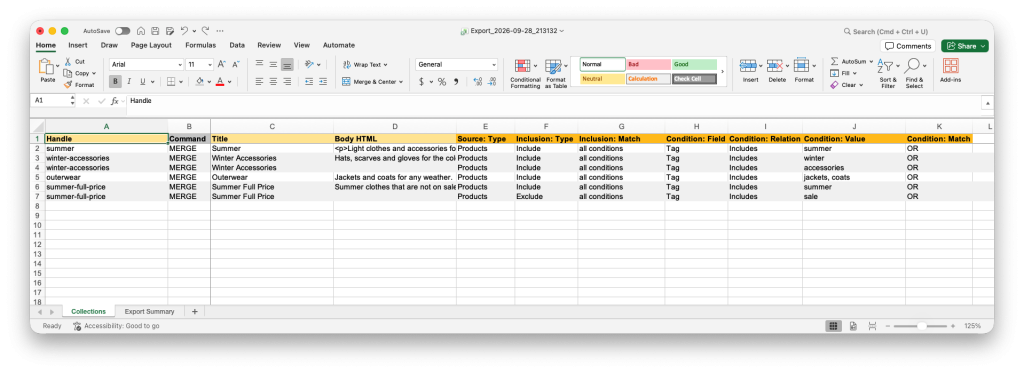This screenshot has width=1024, height=373.
Task: Click the Save floppy disk icon
Action: [x=155, y=31]
